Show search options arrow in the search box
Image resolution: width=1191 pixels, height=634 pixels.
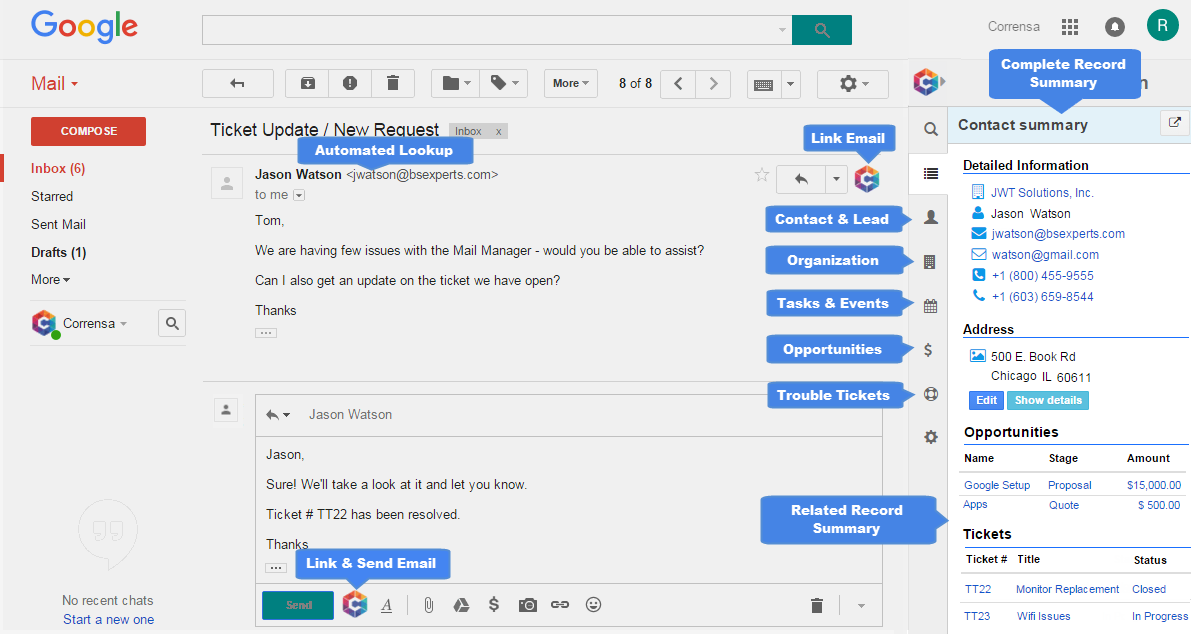click(x=782, y=30)
